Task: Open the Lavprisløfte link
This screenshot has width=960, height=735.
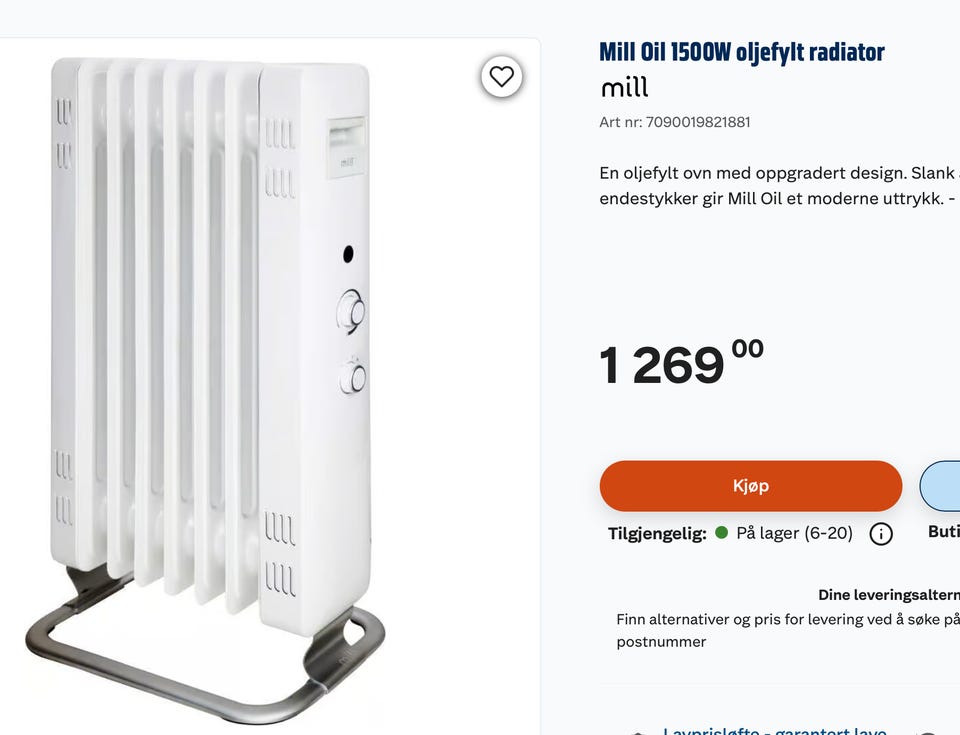Action: pos(774,730)
